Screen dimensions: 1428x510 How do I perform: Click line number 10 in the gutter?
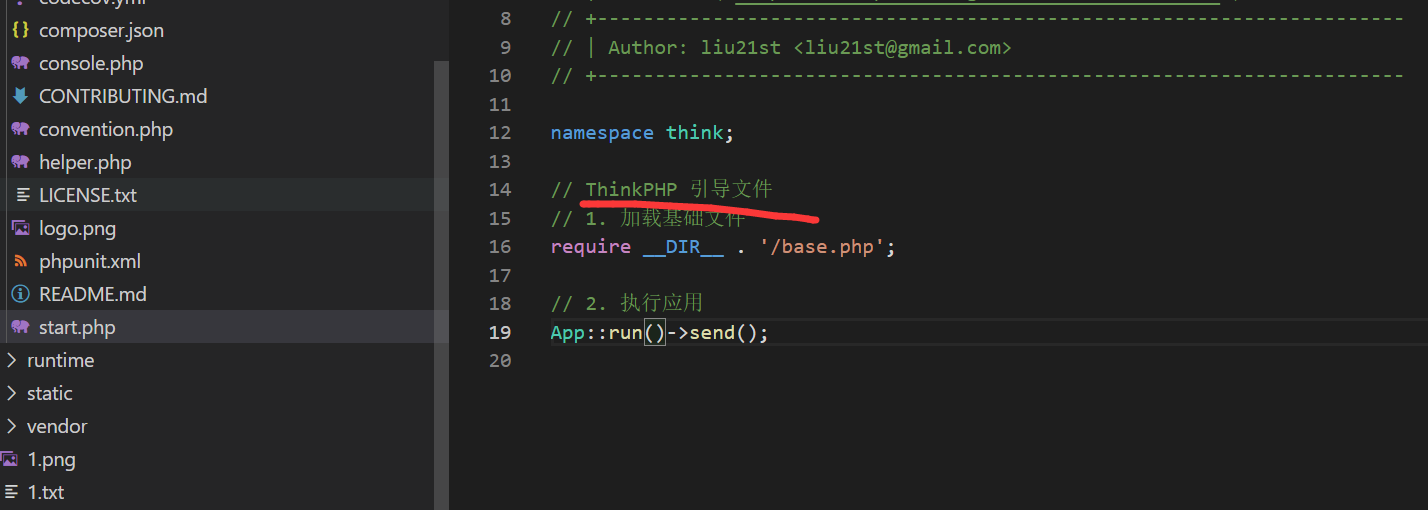[500, 75]
